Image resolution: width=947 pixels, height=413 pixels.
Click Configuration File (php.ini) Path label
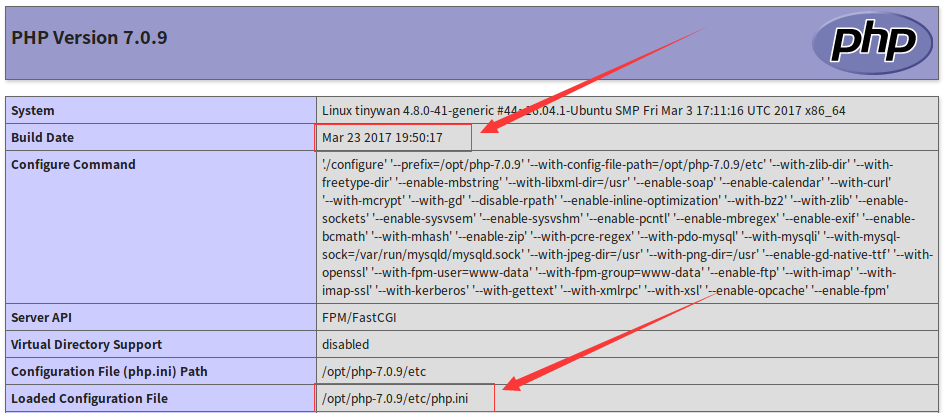point(109,371)
